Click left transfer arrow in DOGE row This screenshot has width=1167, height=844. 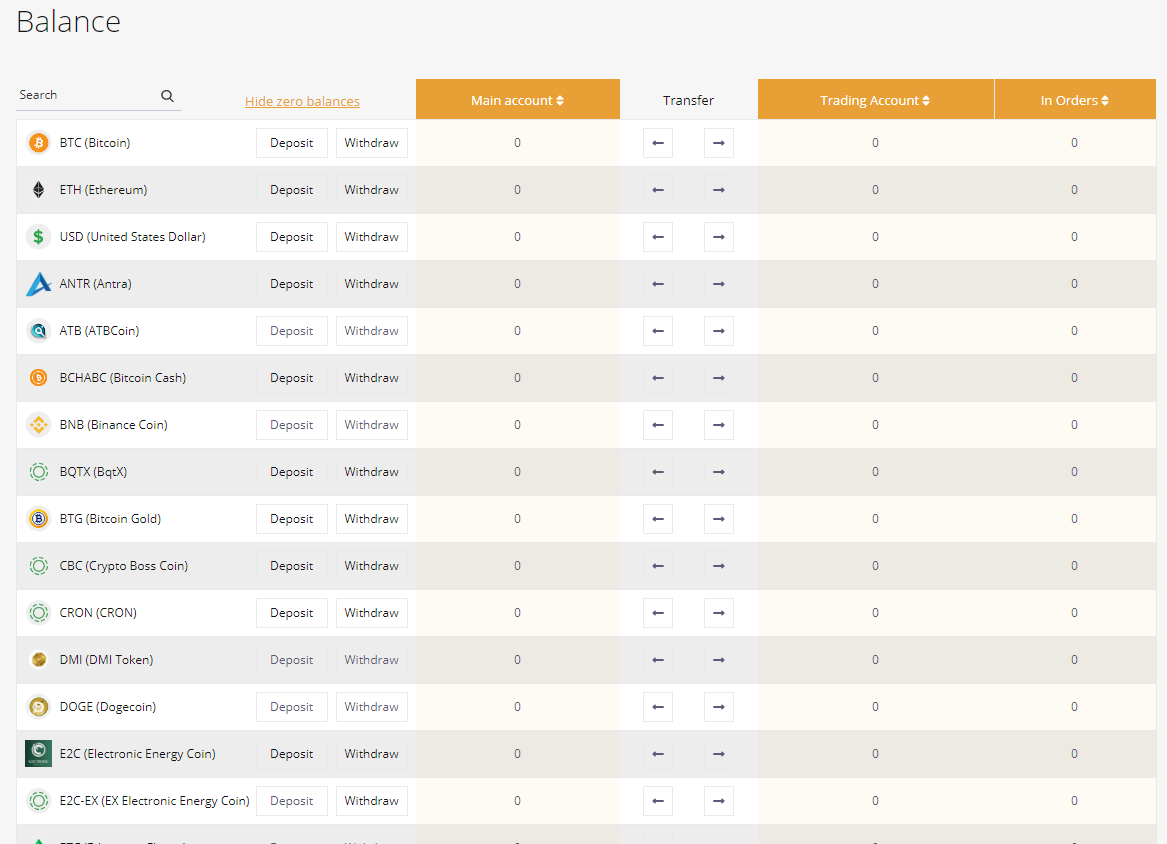click(658, 706)
